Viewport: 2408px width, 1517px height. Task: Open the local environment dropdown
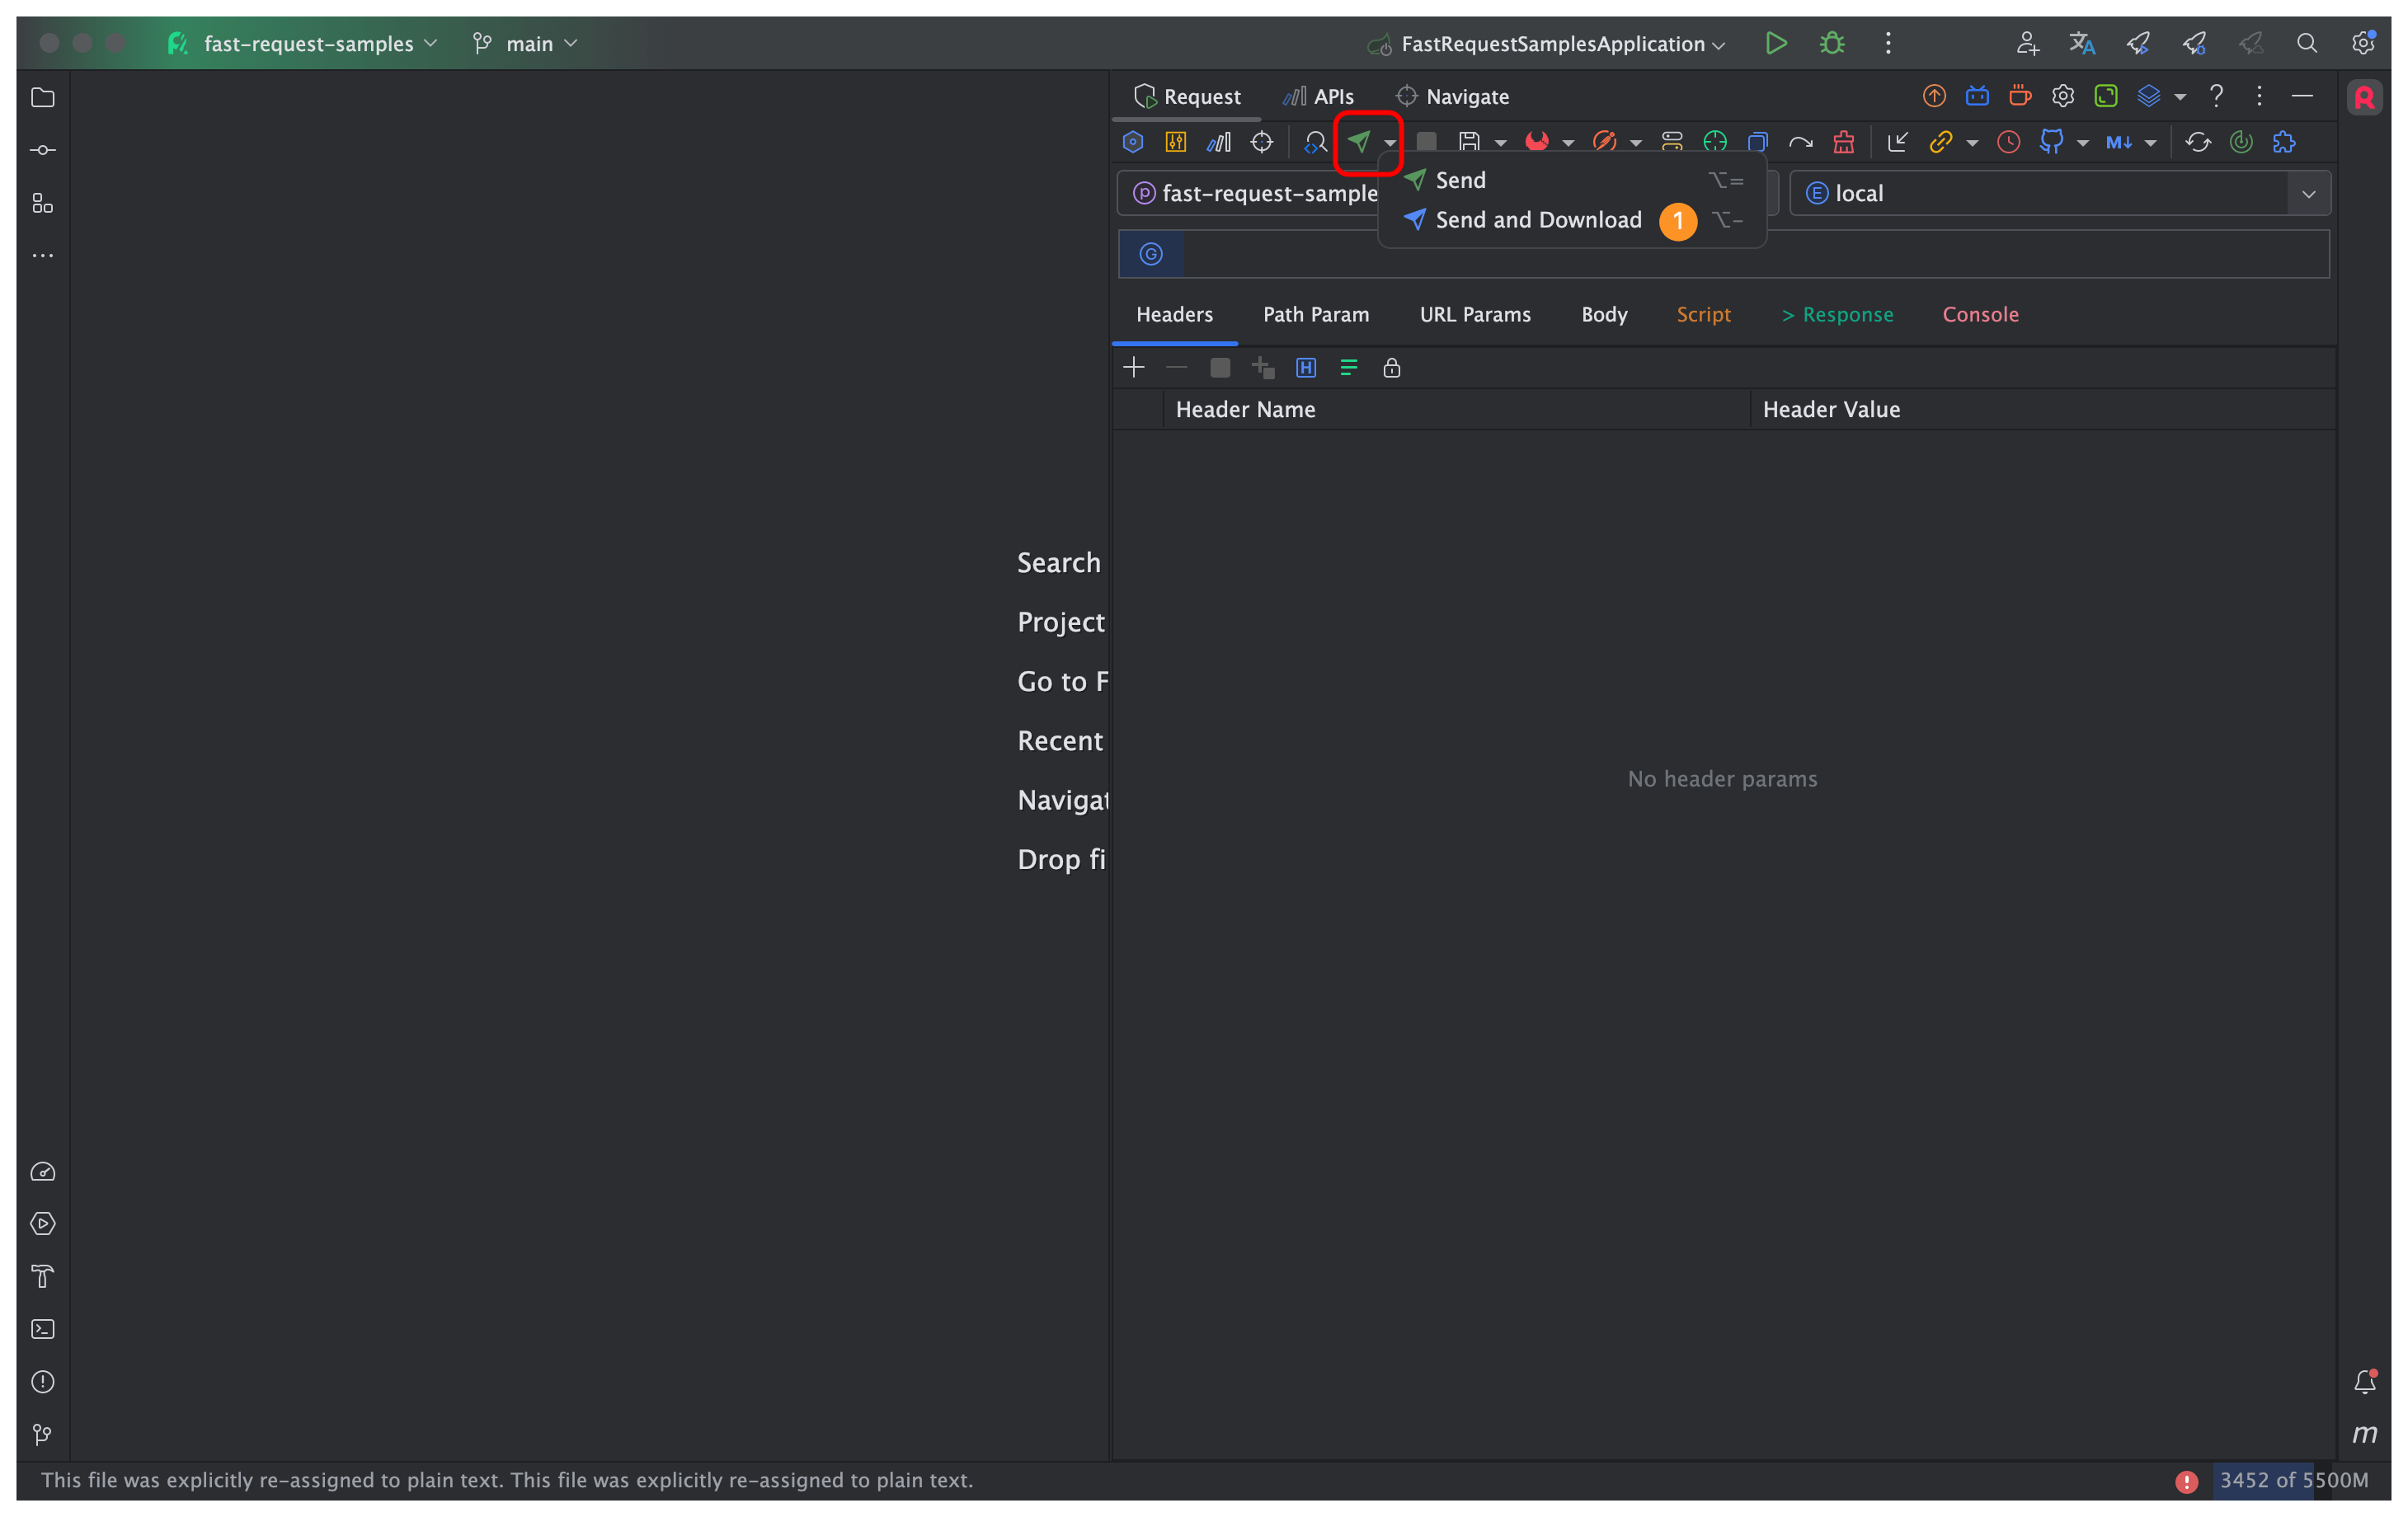(2310, 192)
